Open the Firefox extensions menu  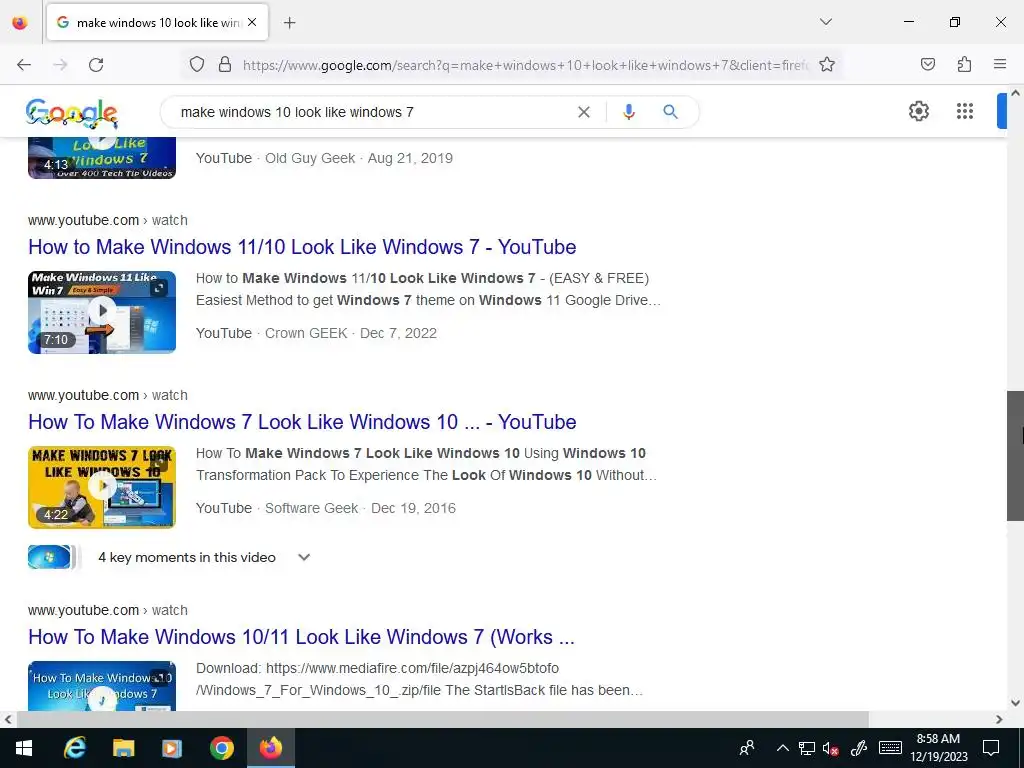(x=964, y=64)
